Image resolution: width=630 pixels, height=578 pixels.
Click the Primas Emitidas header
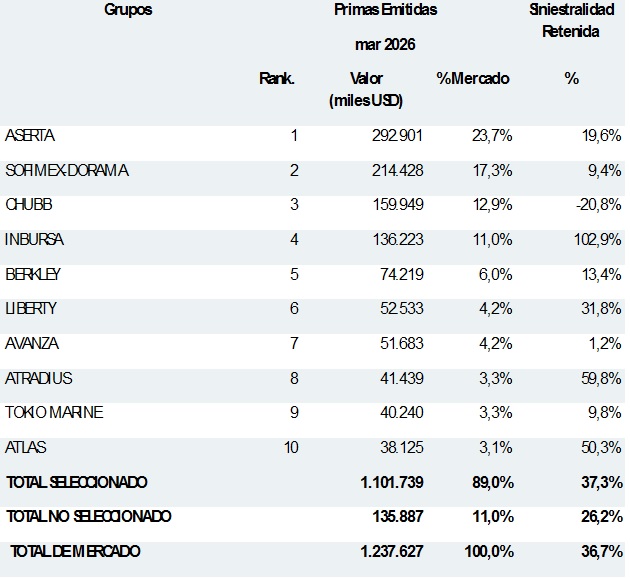point(385,10)
